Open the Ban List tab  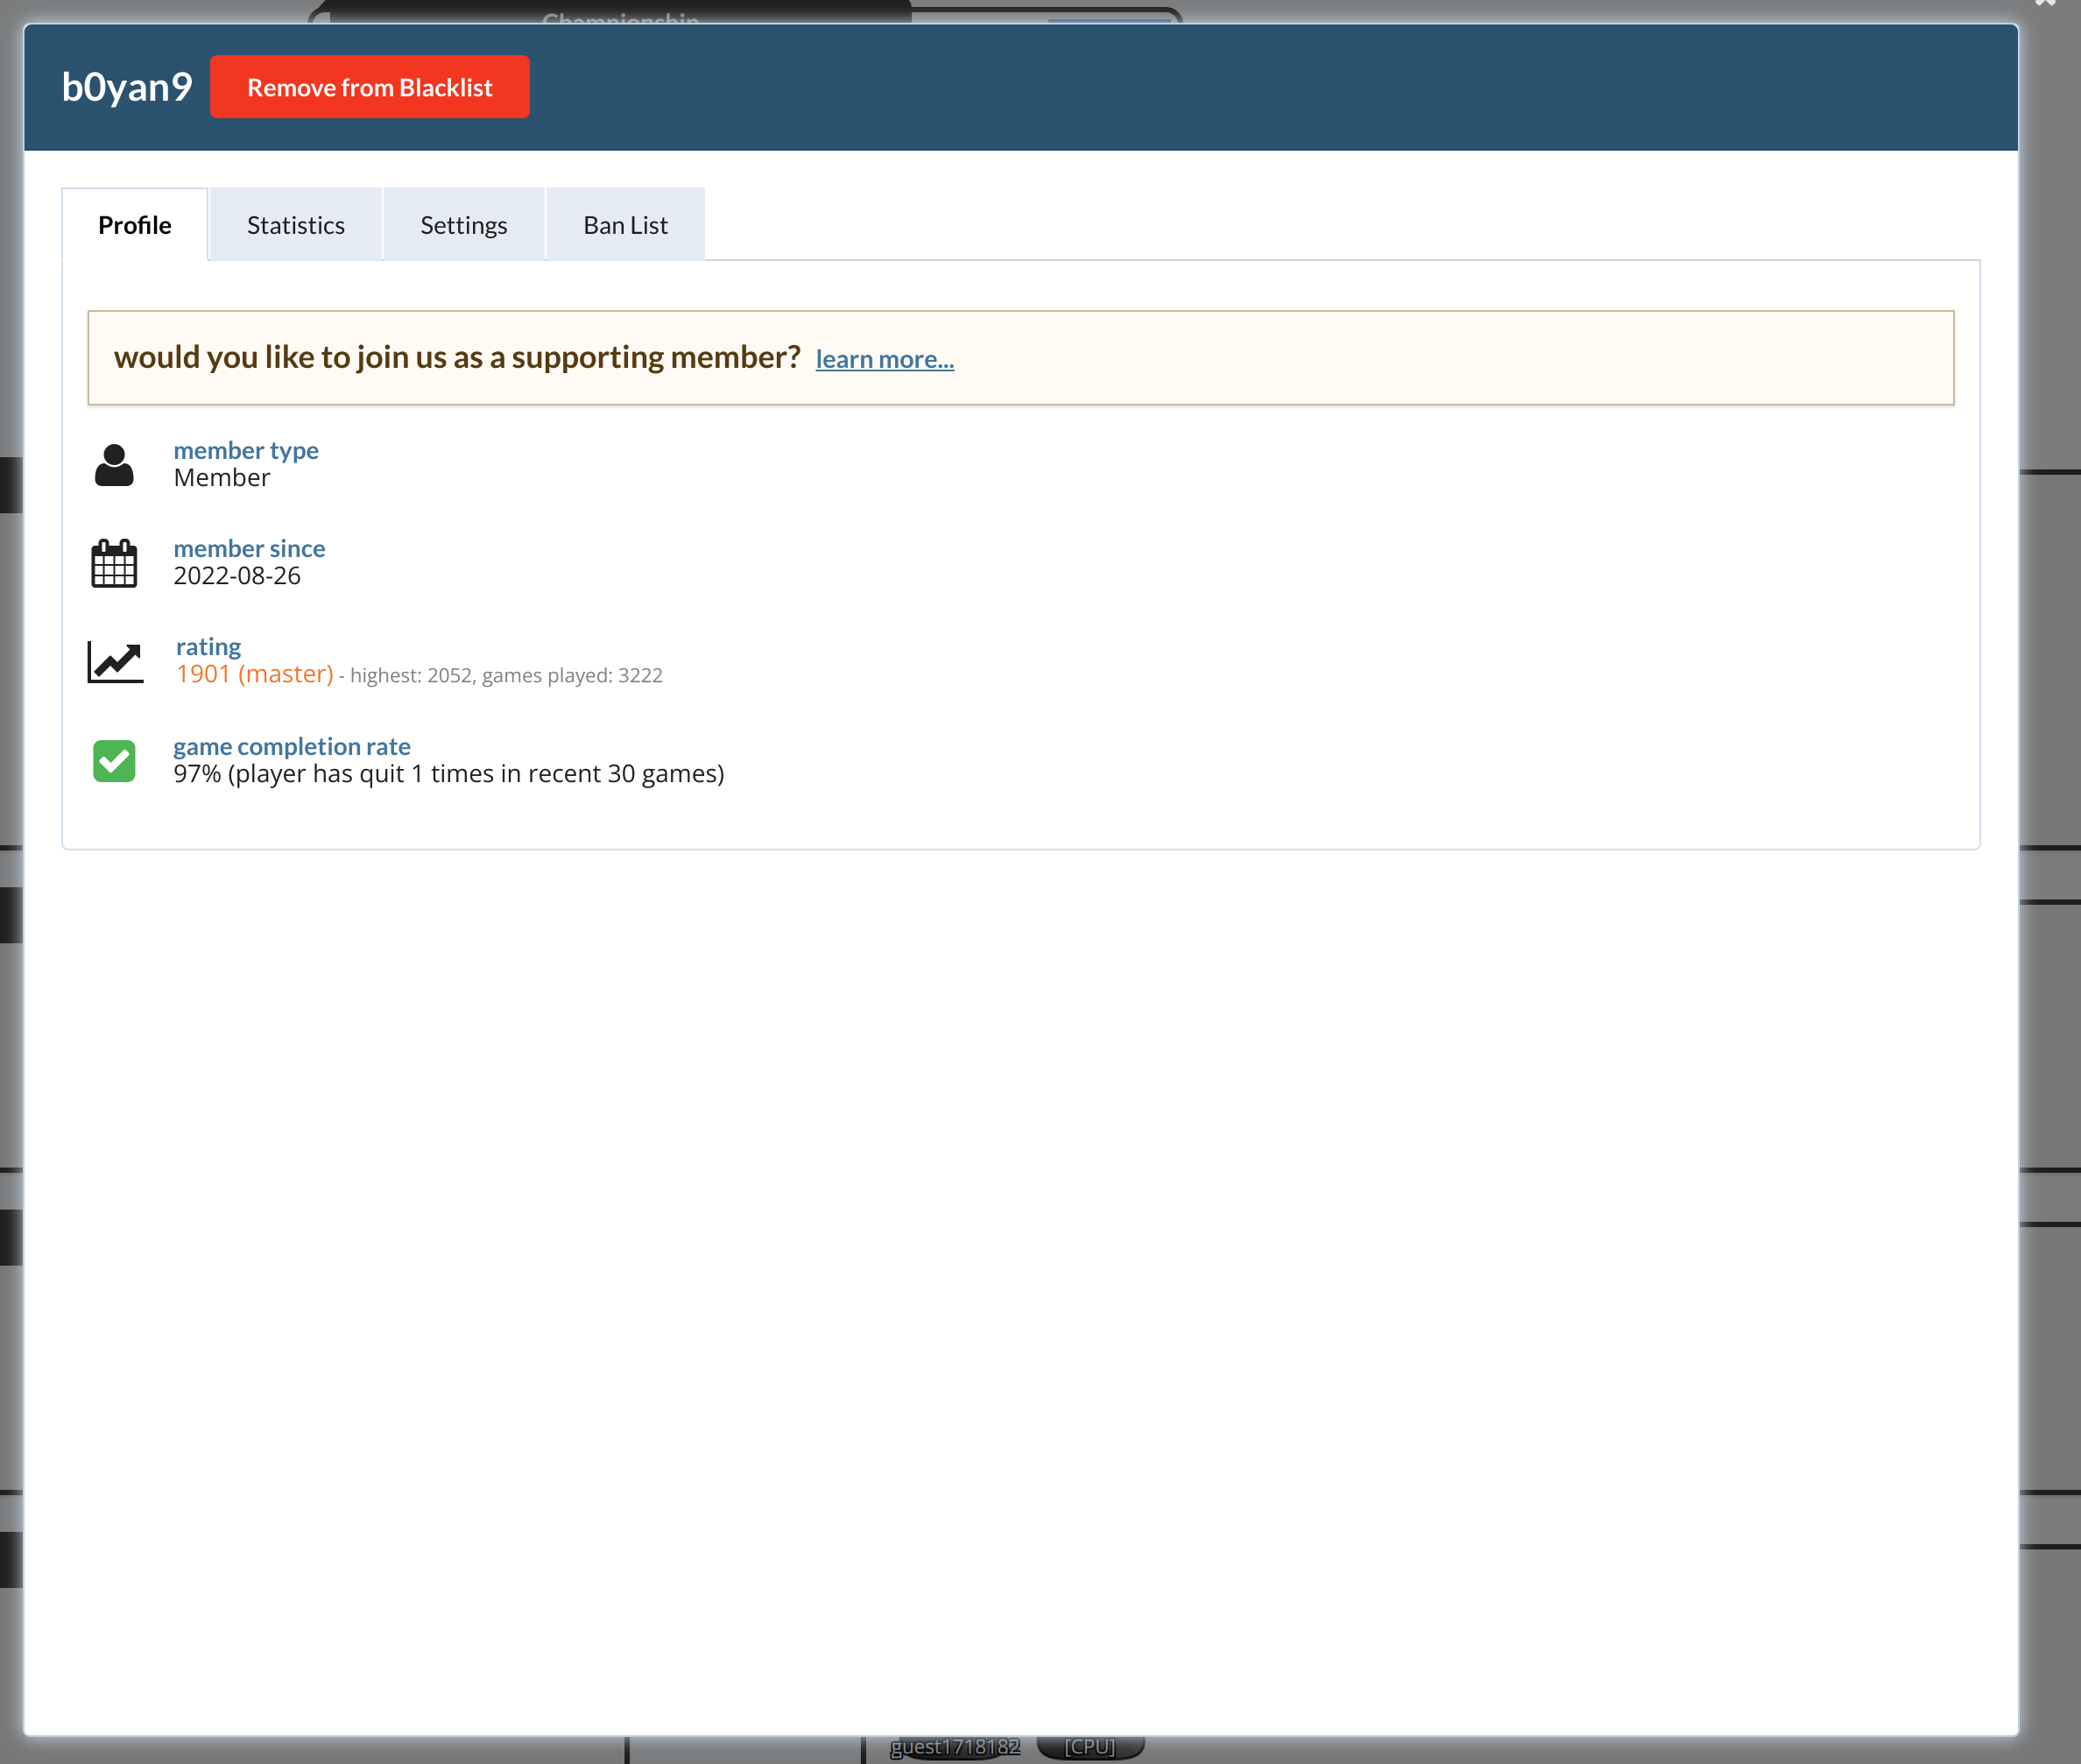coord(625,225)
